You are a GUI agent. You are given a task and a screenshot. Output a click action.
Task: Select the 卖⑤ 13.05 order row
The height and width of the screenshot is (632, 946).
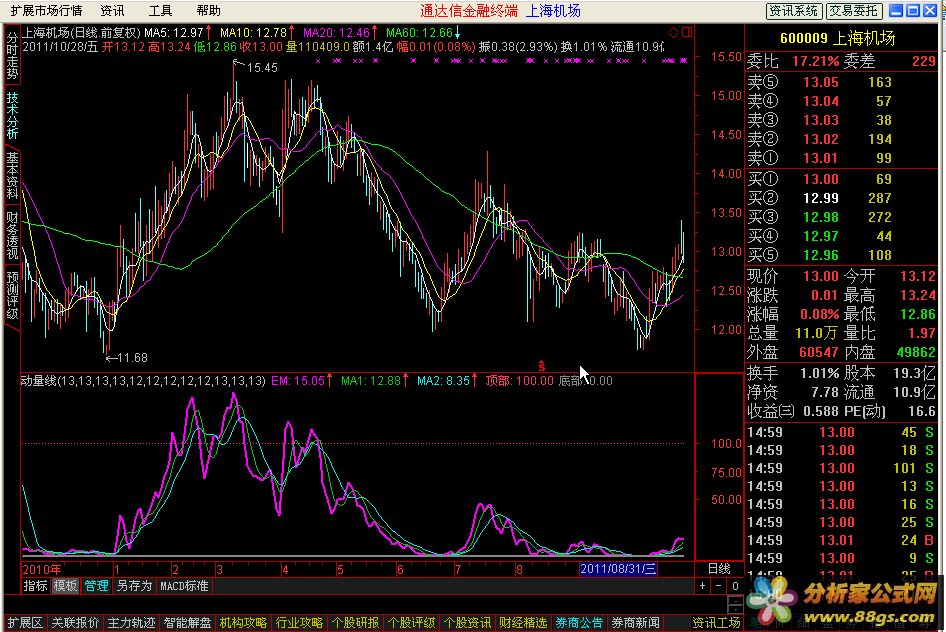click(841, 82)
